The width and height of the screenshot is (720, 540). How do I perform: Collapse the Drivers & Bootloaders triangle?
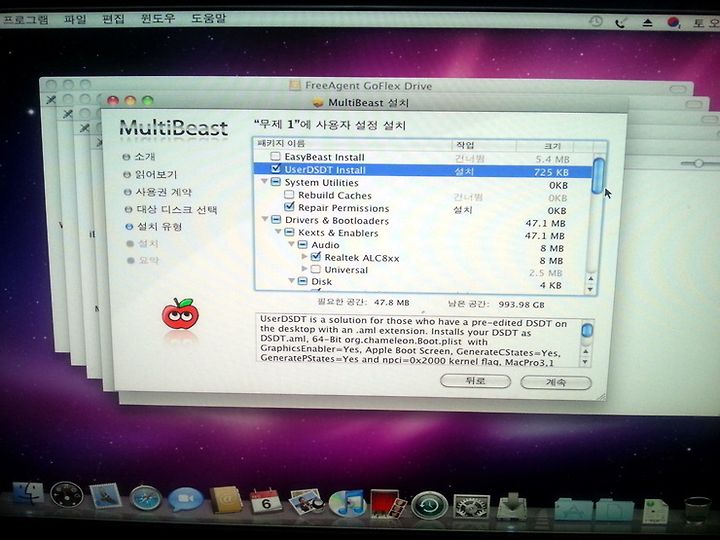[x=265, y=219]
